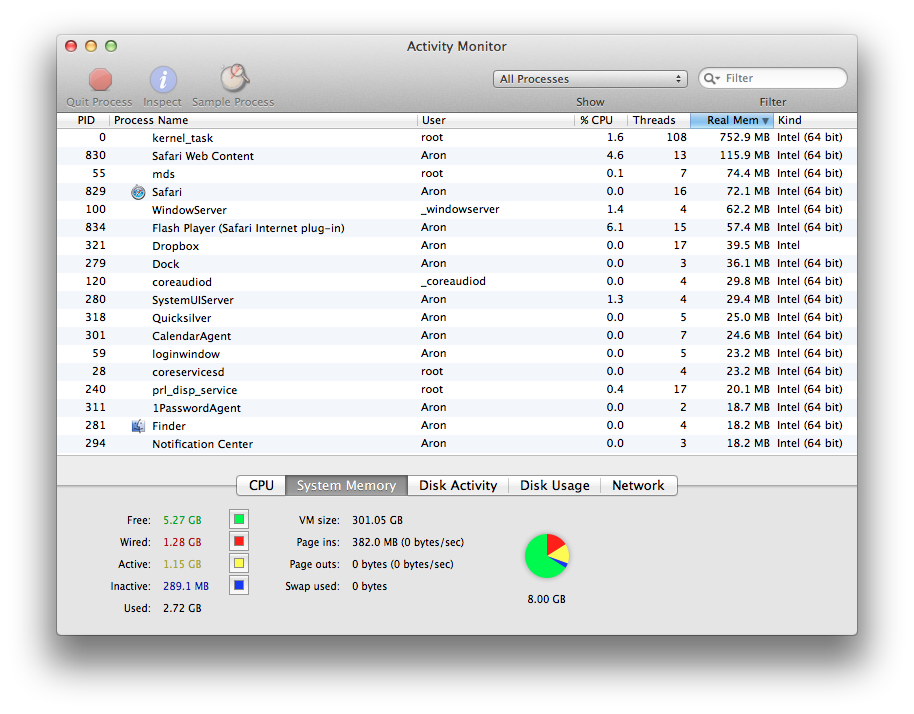Select the Quicksilver process row

(x=457, y=318)
